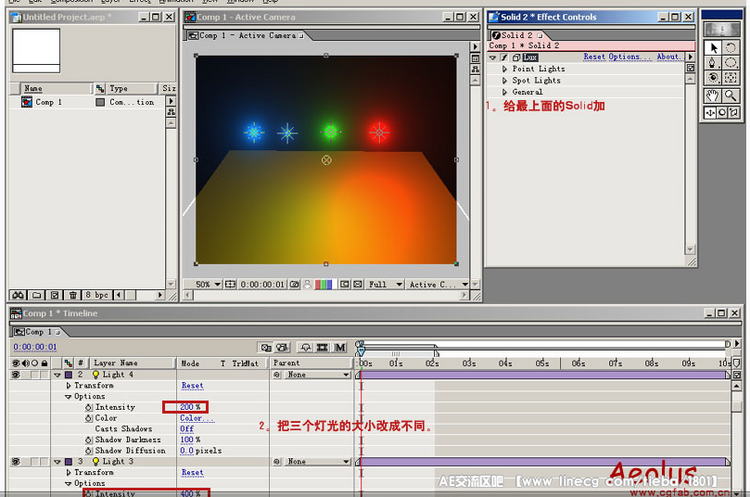Hide the Light 4 layer eye toggle
Image resolution: width=750 pixels, height=497 pixels.
tap(16, 375)
